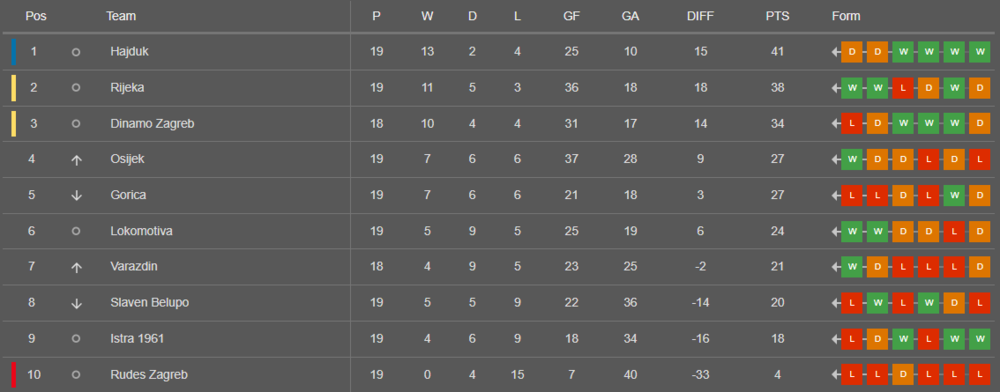Screen dimensions: 1000x392
Task: Click Osijek's upward position arrow icon
Action: click(x=76, y=160)
